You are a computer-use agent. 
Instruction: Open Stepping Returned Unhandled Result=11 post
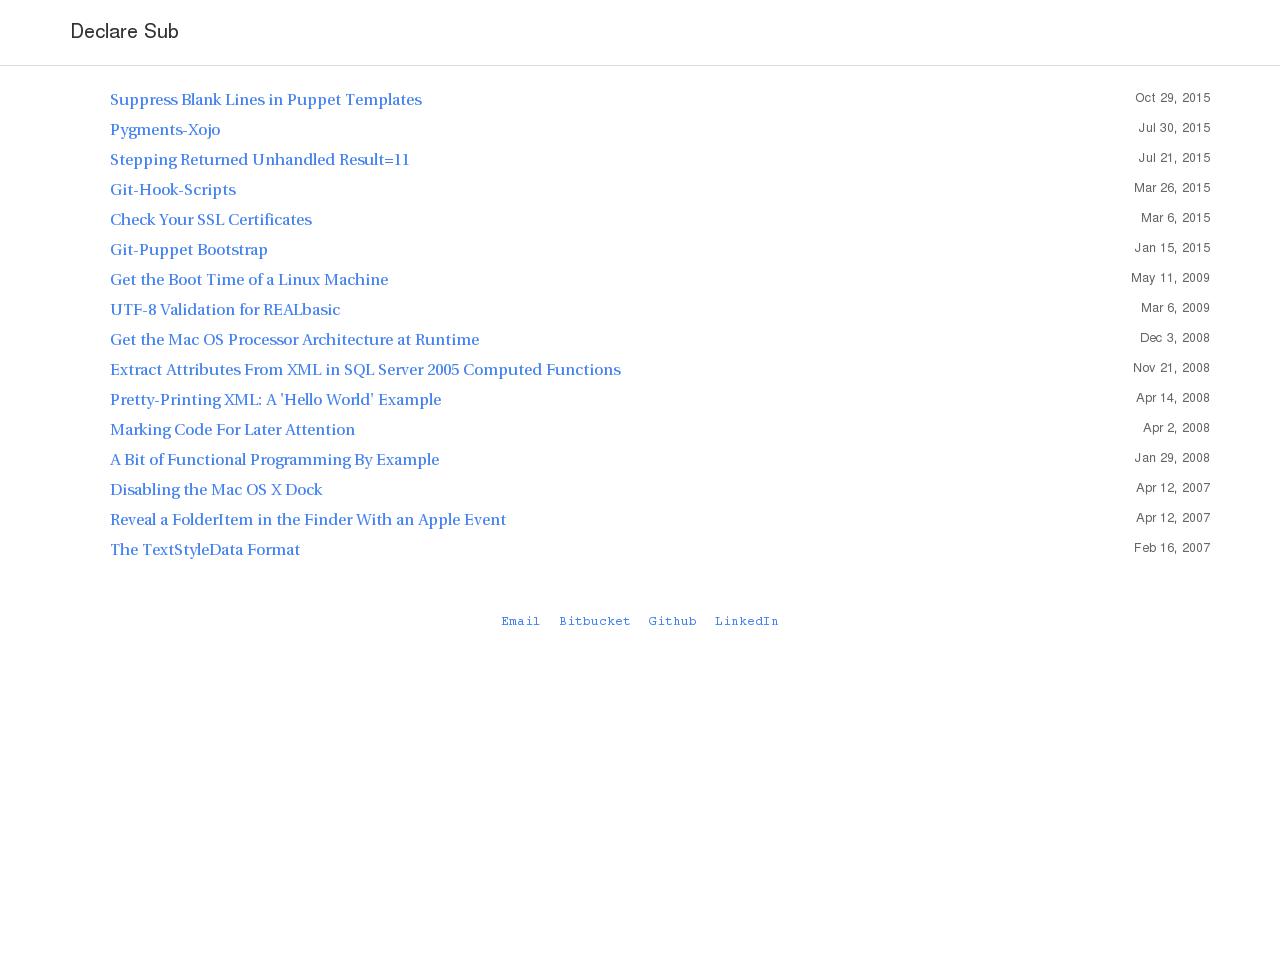point(259,160)
